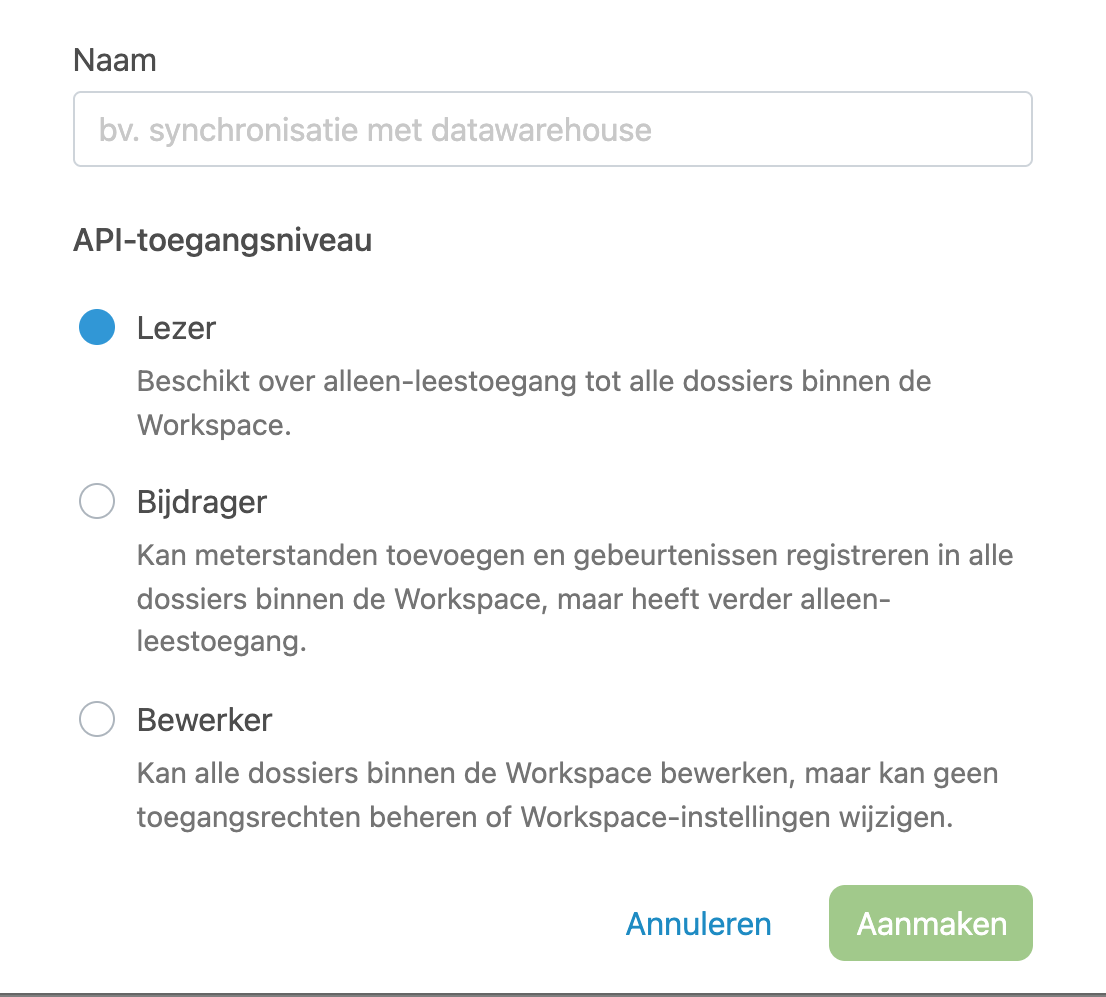Click the API-toegangsniveau heading

pos(222,241)
